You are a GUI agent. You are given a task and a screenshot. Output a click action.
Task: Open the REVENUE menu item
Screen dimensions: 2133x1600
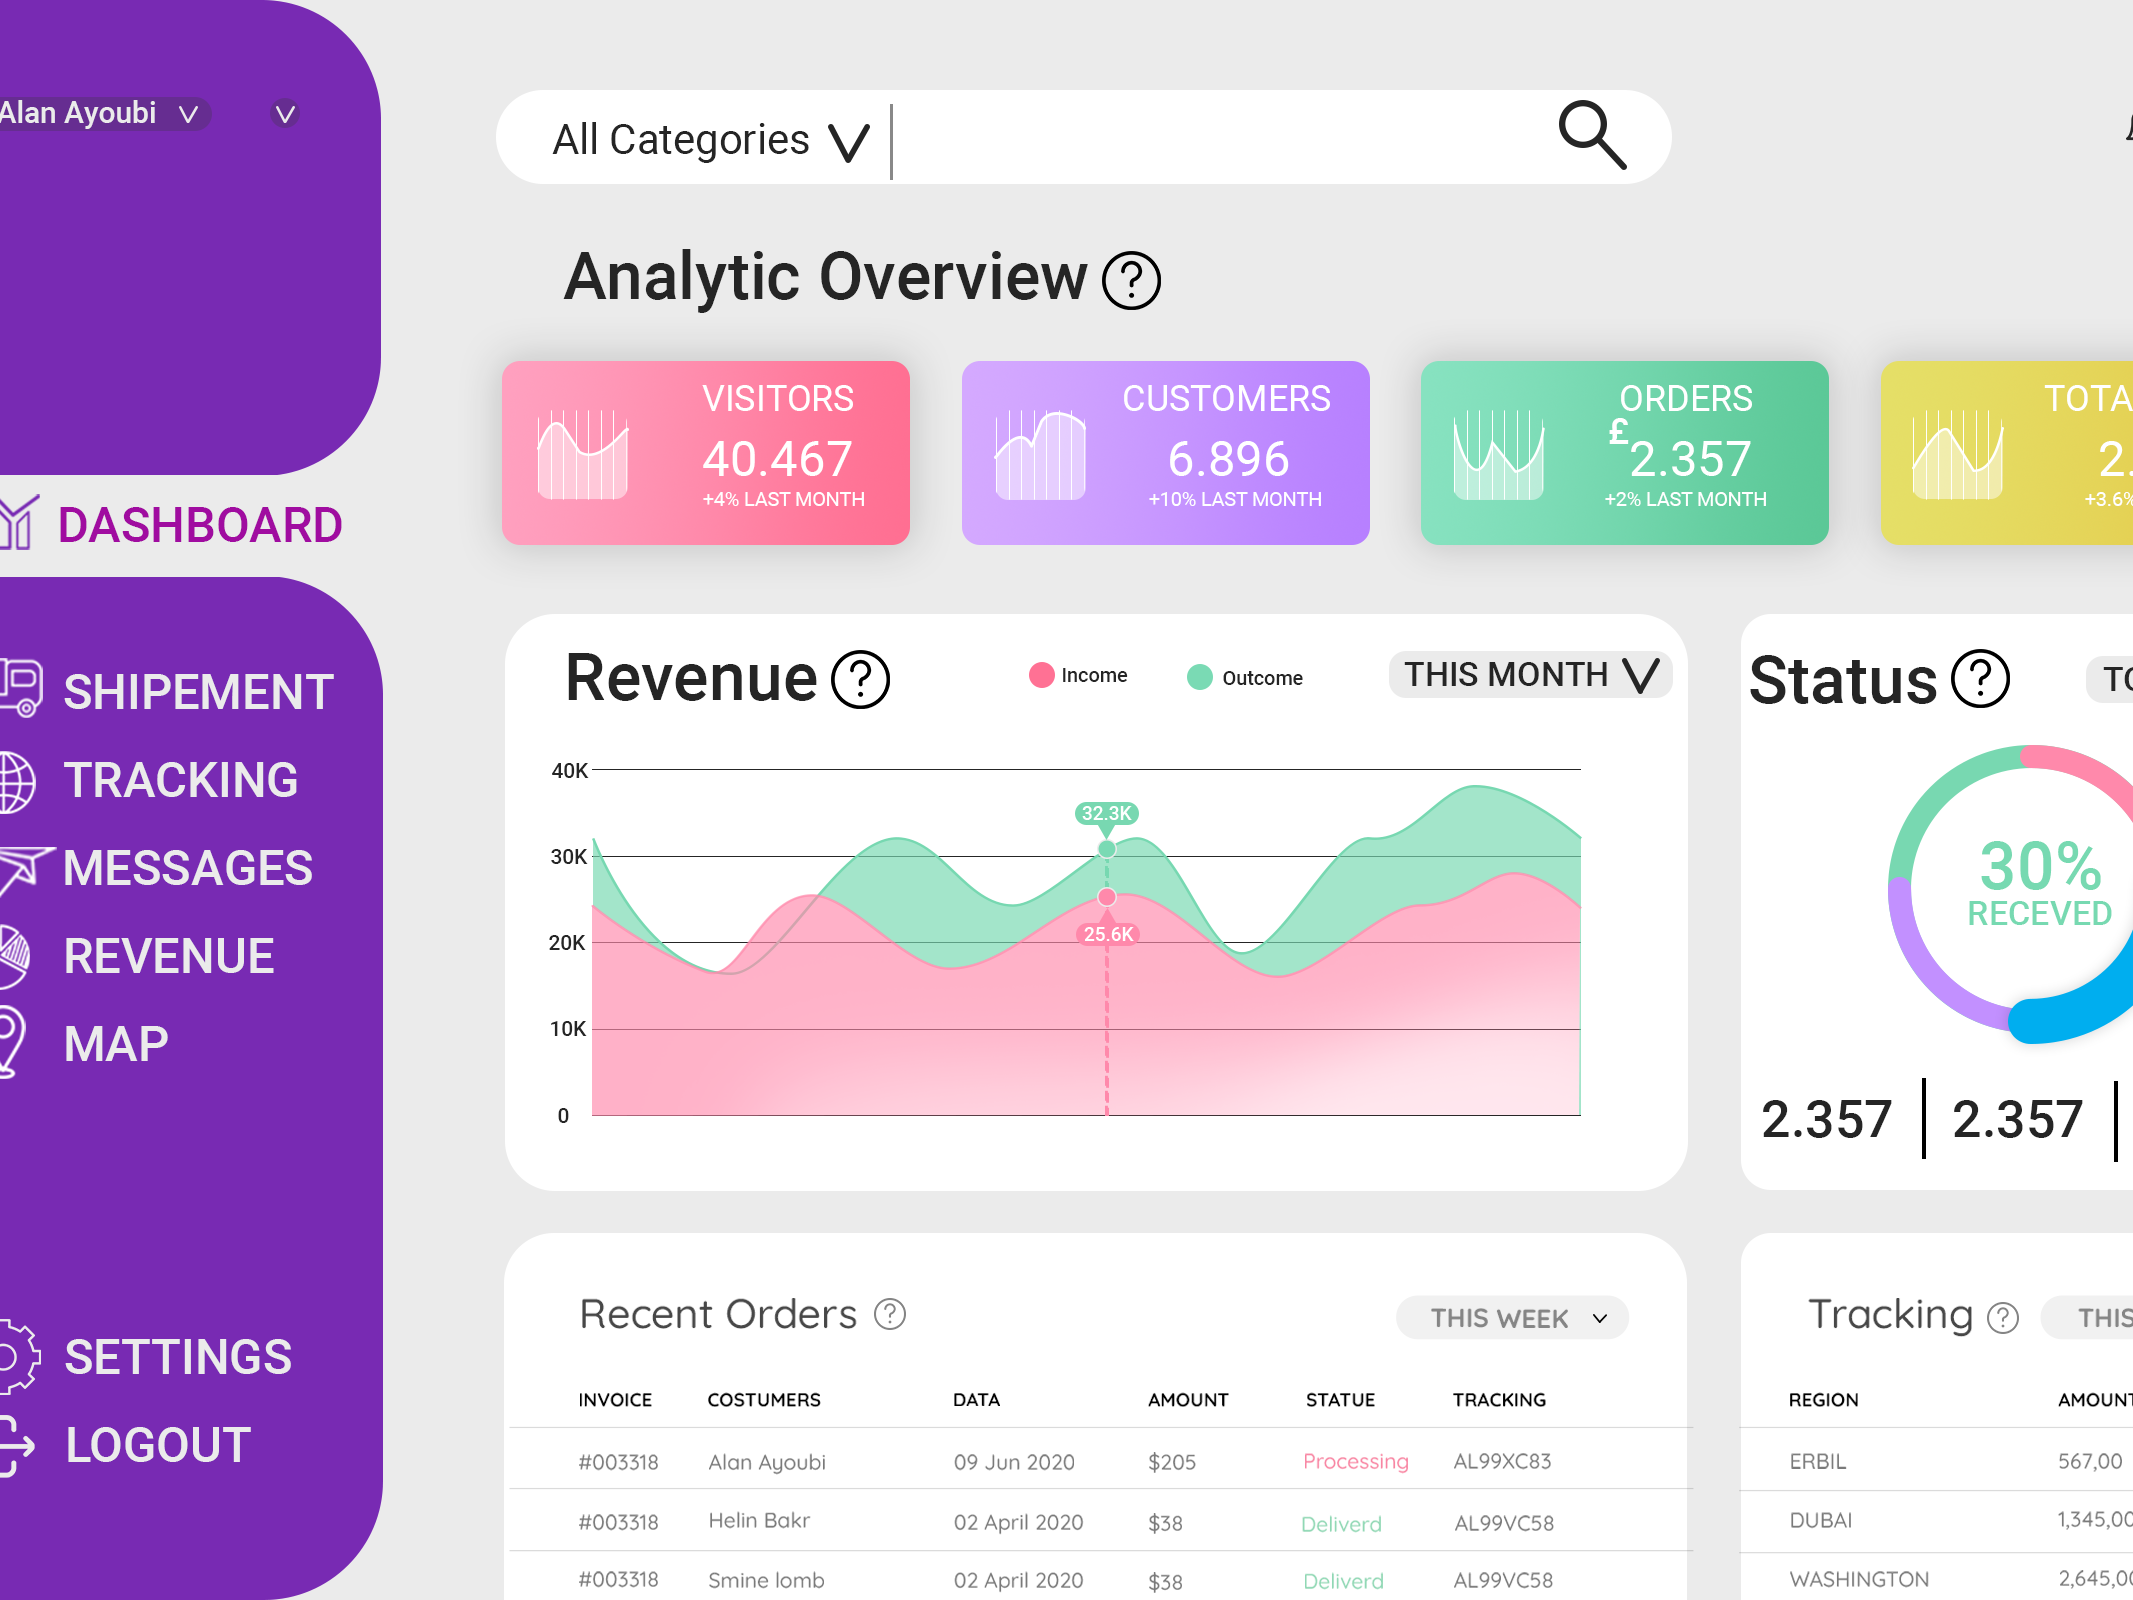(x=169, y=956)
